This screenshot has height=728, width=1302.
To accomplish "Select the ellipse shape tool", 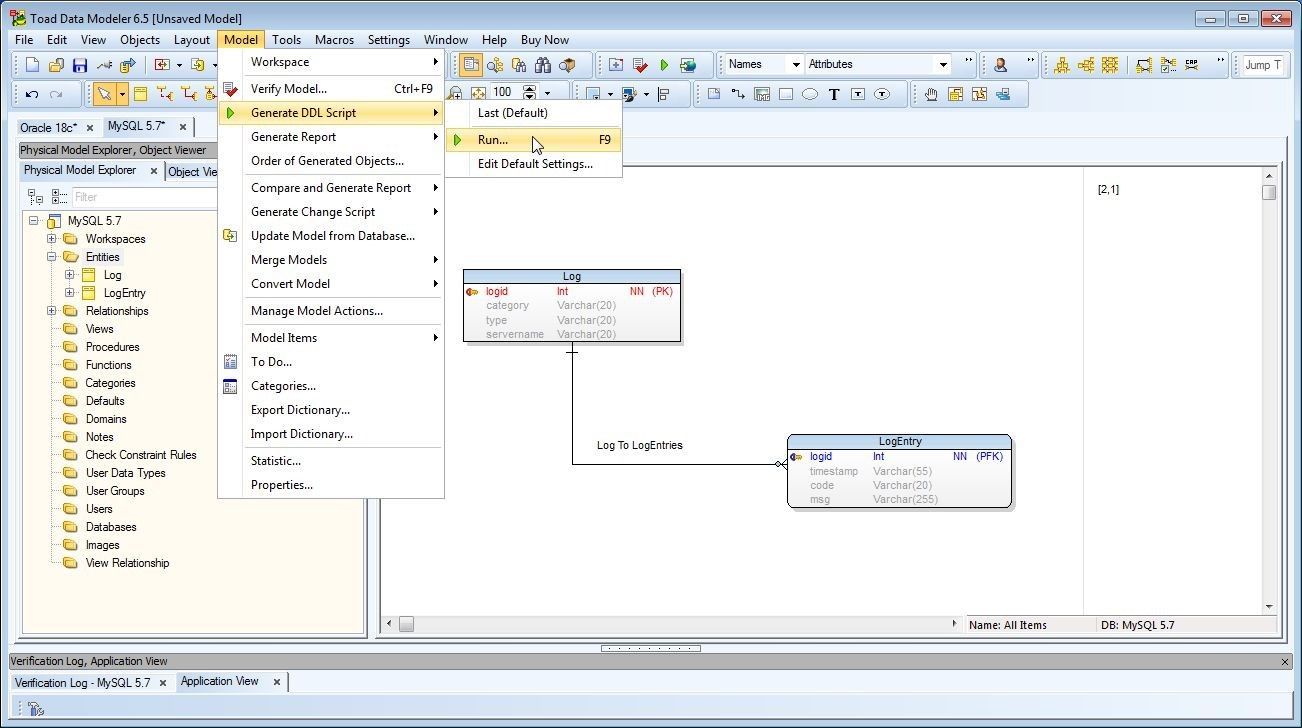I will (810, 94).
